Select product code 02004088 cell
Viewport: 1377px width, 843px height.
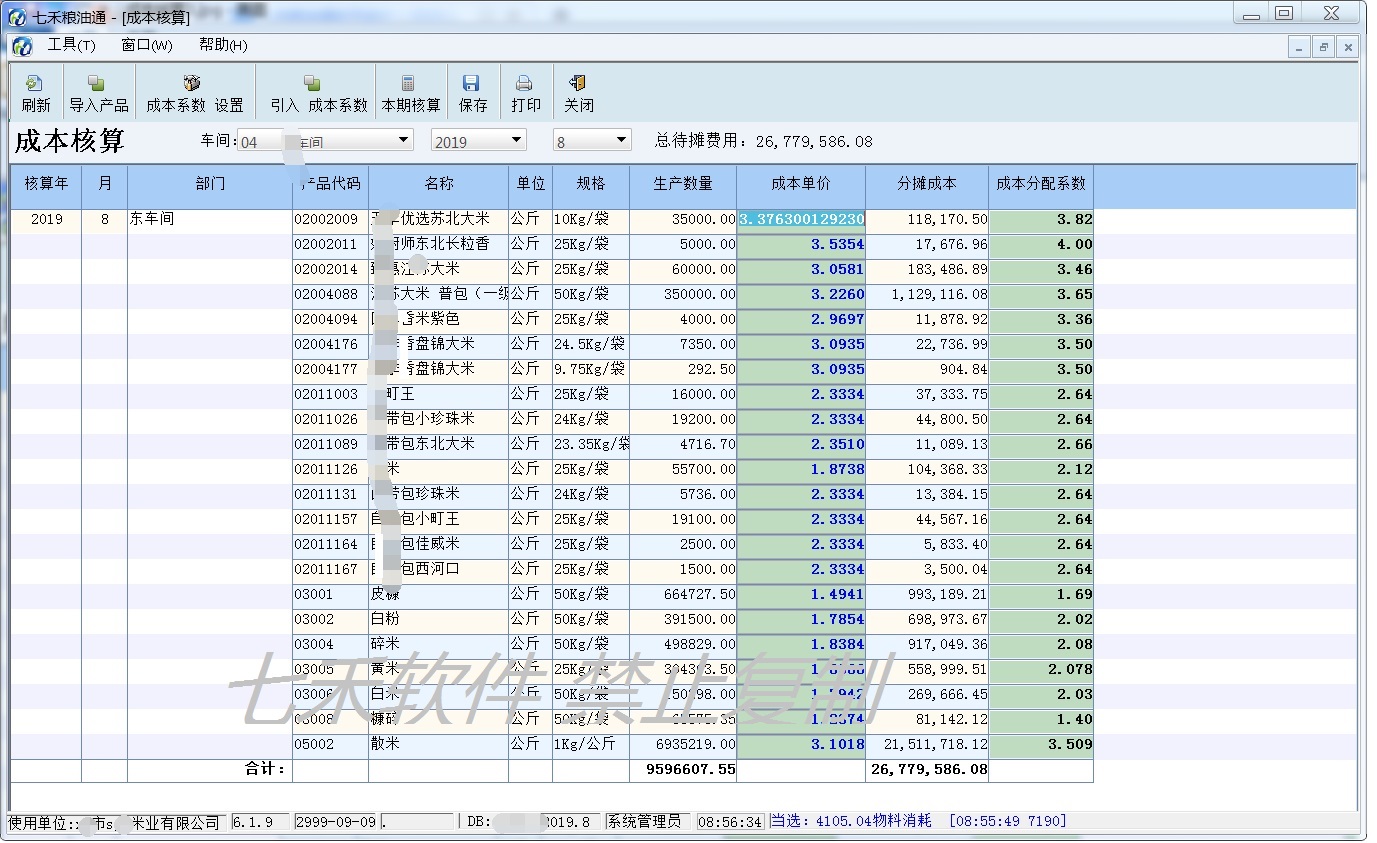pyautogui.click(x=330, y=294)
